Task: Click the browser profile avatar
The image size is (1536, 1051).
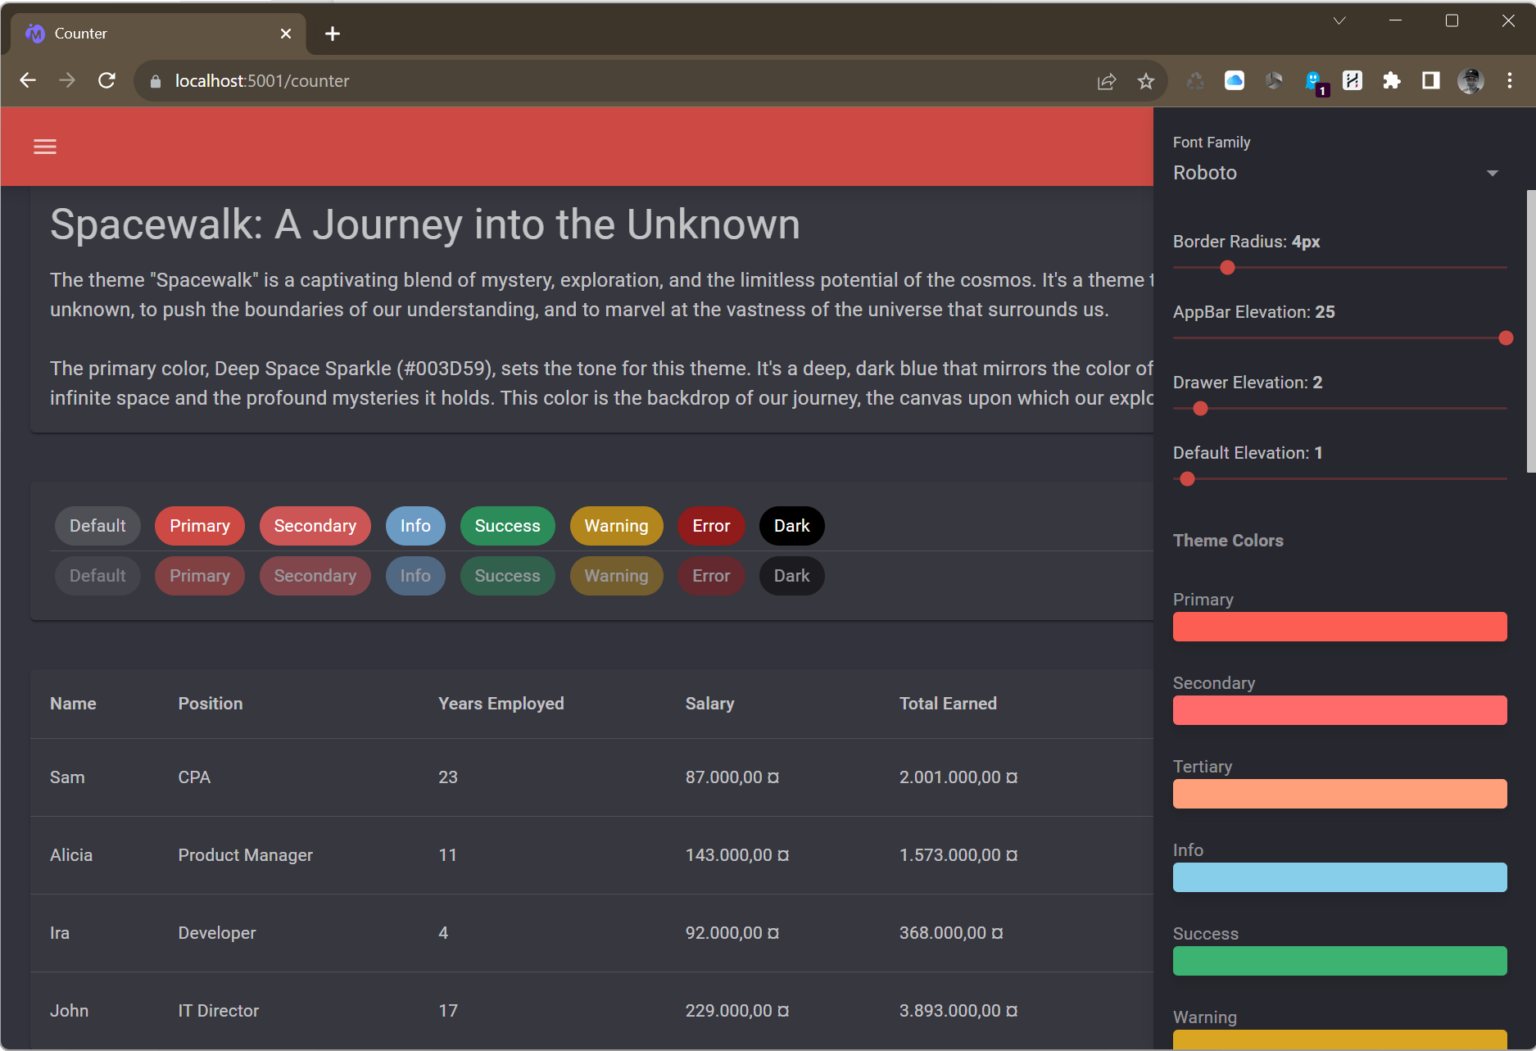Action: coord(1470,81)
